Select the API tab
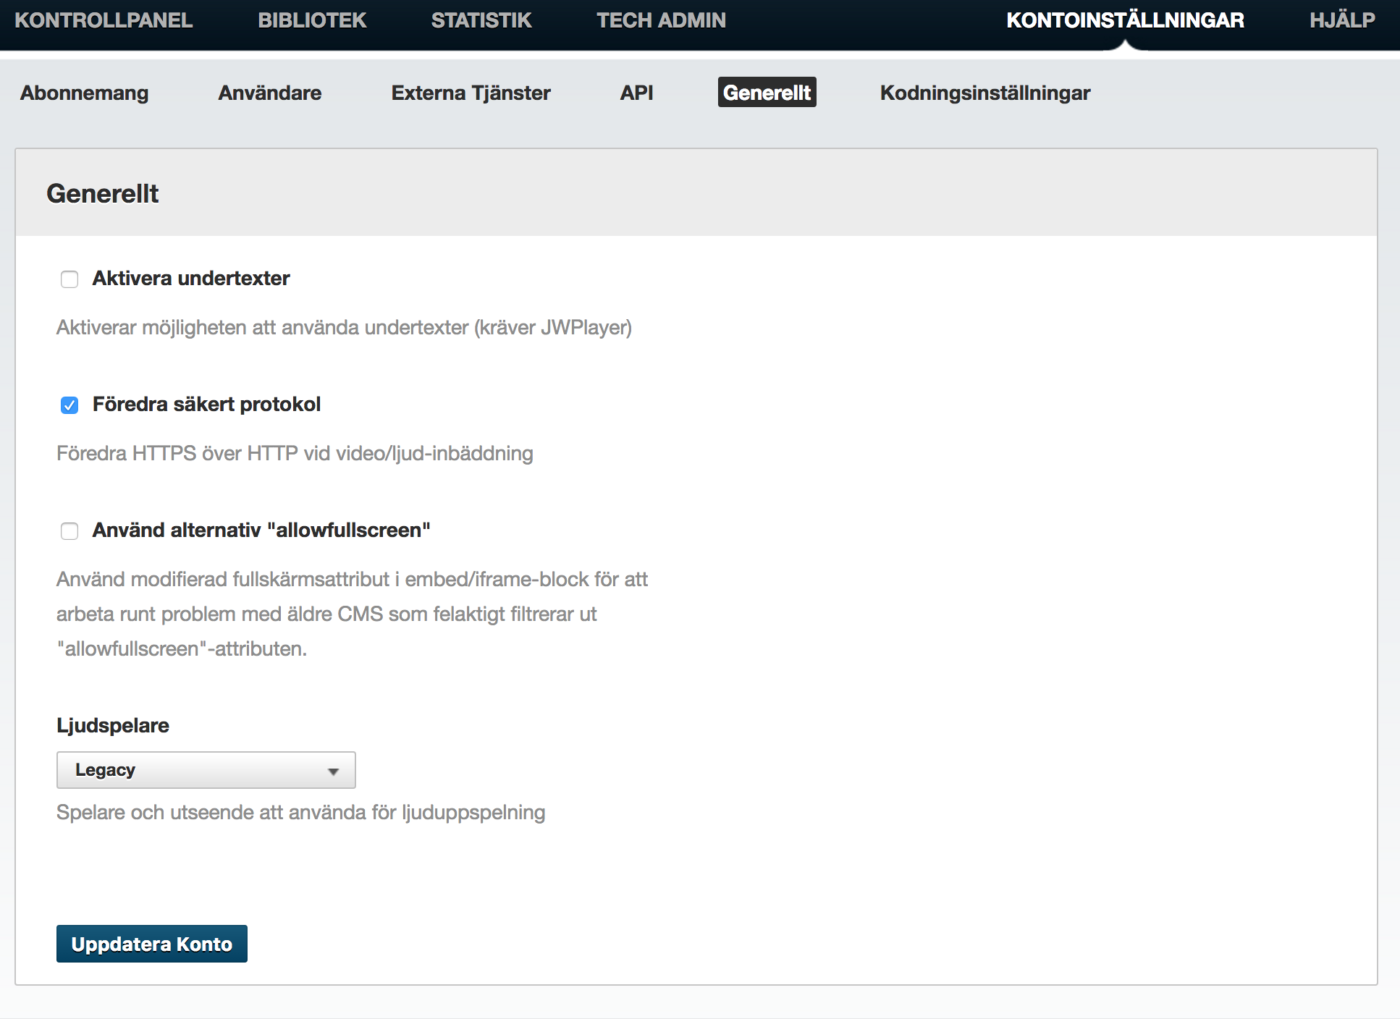Screen dimensions: 1400x1019 (x=636, y=93)
